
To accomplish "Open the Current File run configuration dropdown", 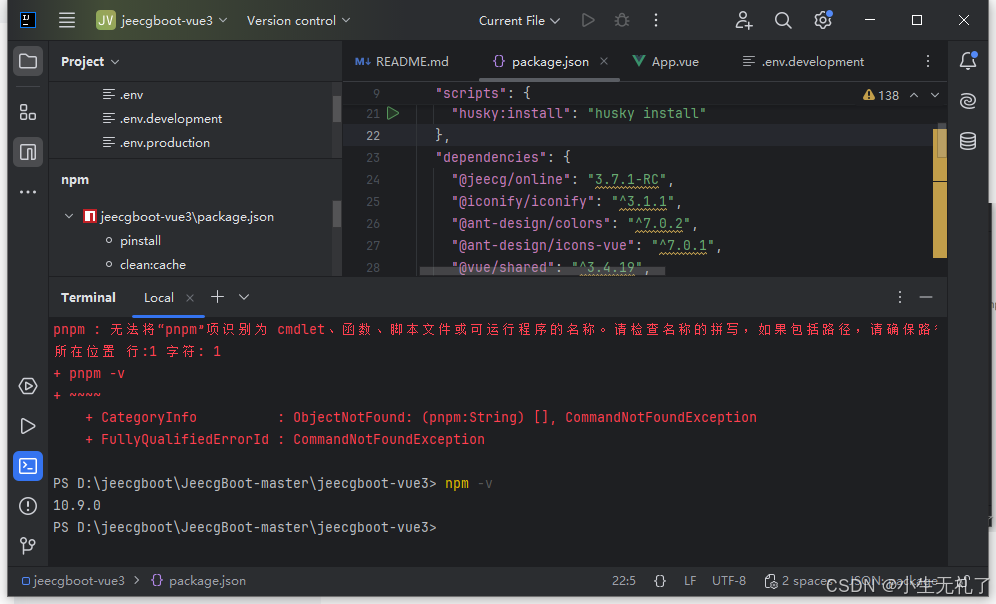I will 519,20.
